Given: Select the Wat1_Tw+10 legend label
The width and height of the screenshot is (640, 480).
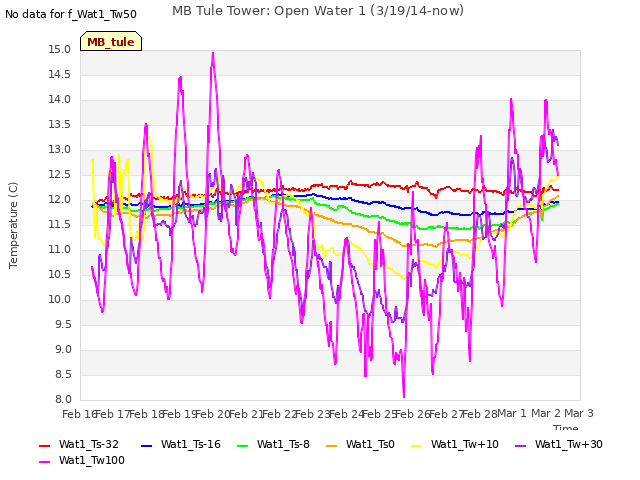Looking at the screenshot, I should (464, 444).
